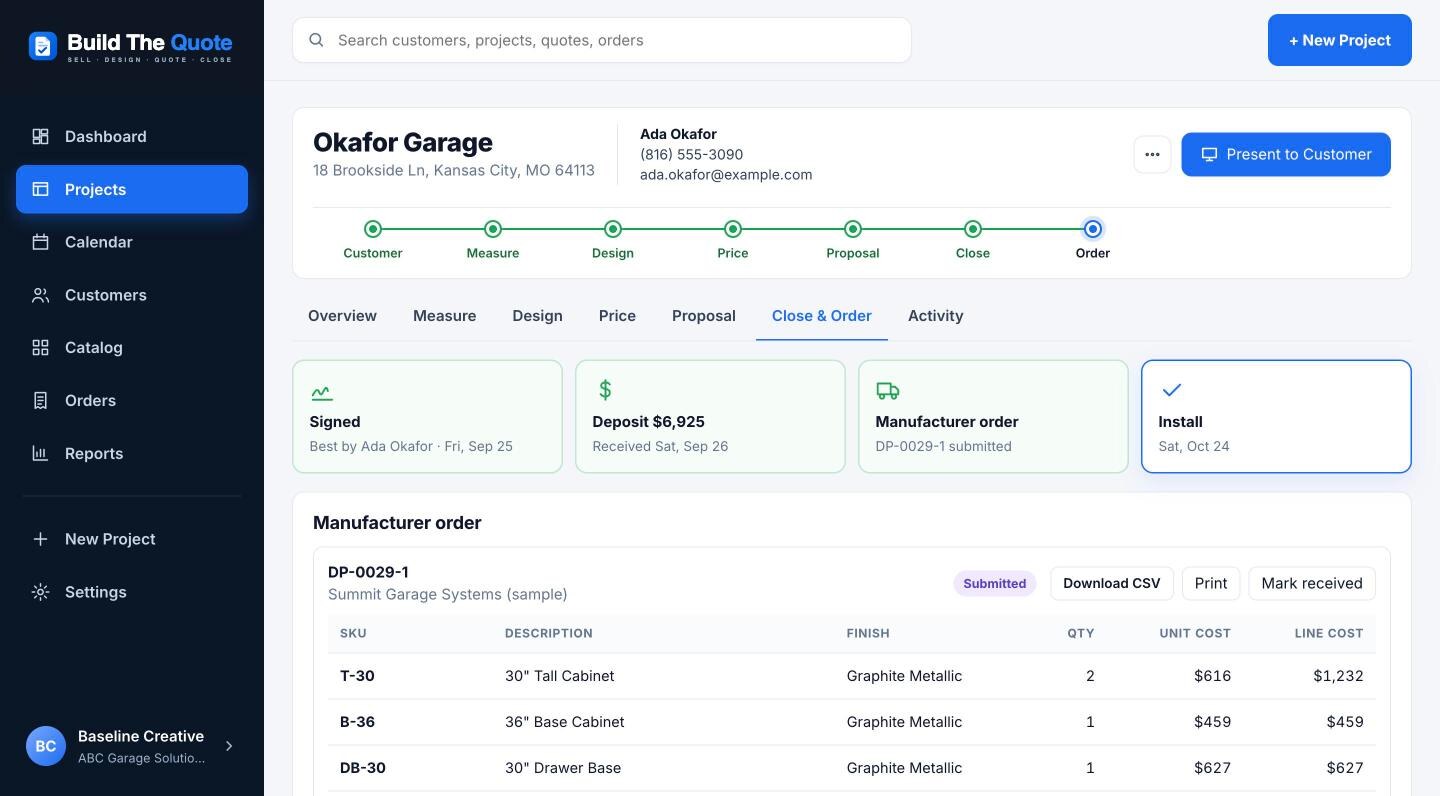Open the Projects sidebar item

[x=132, y=189]
